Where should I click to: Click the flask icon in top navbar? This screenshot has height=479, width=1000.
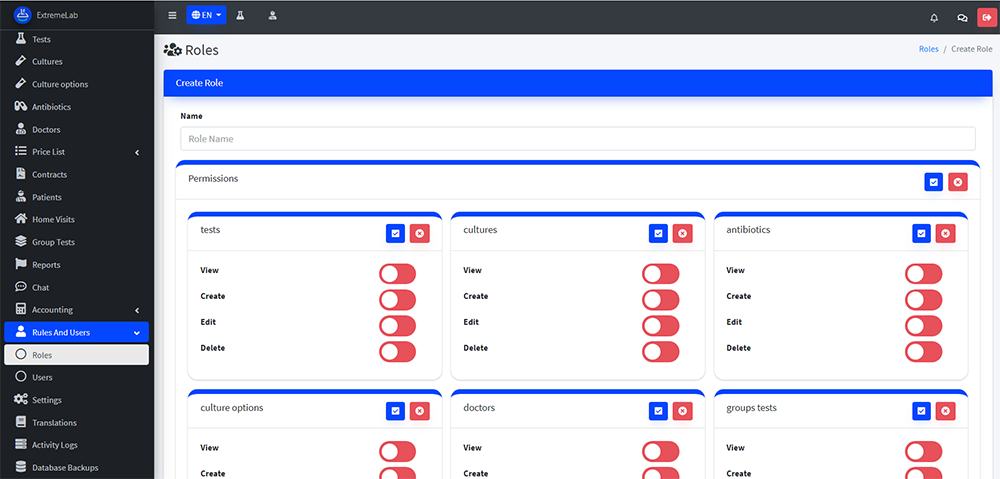(240, 16)
